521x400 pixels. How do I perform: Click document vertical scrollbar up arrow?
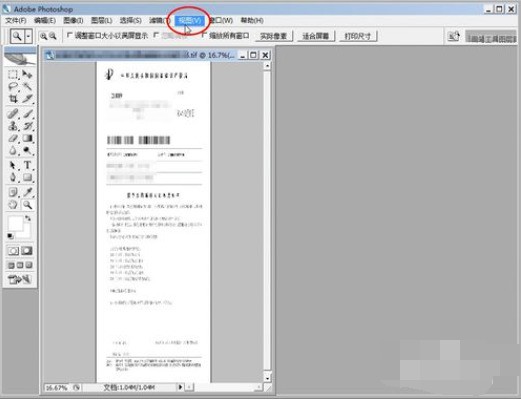click(x=267, y=66)
